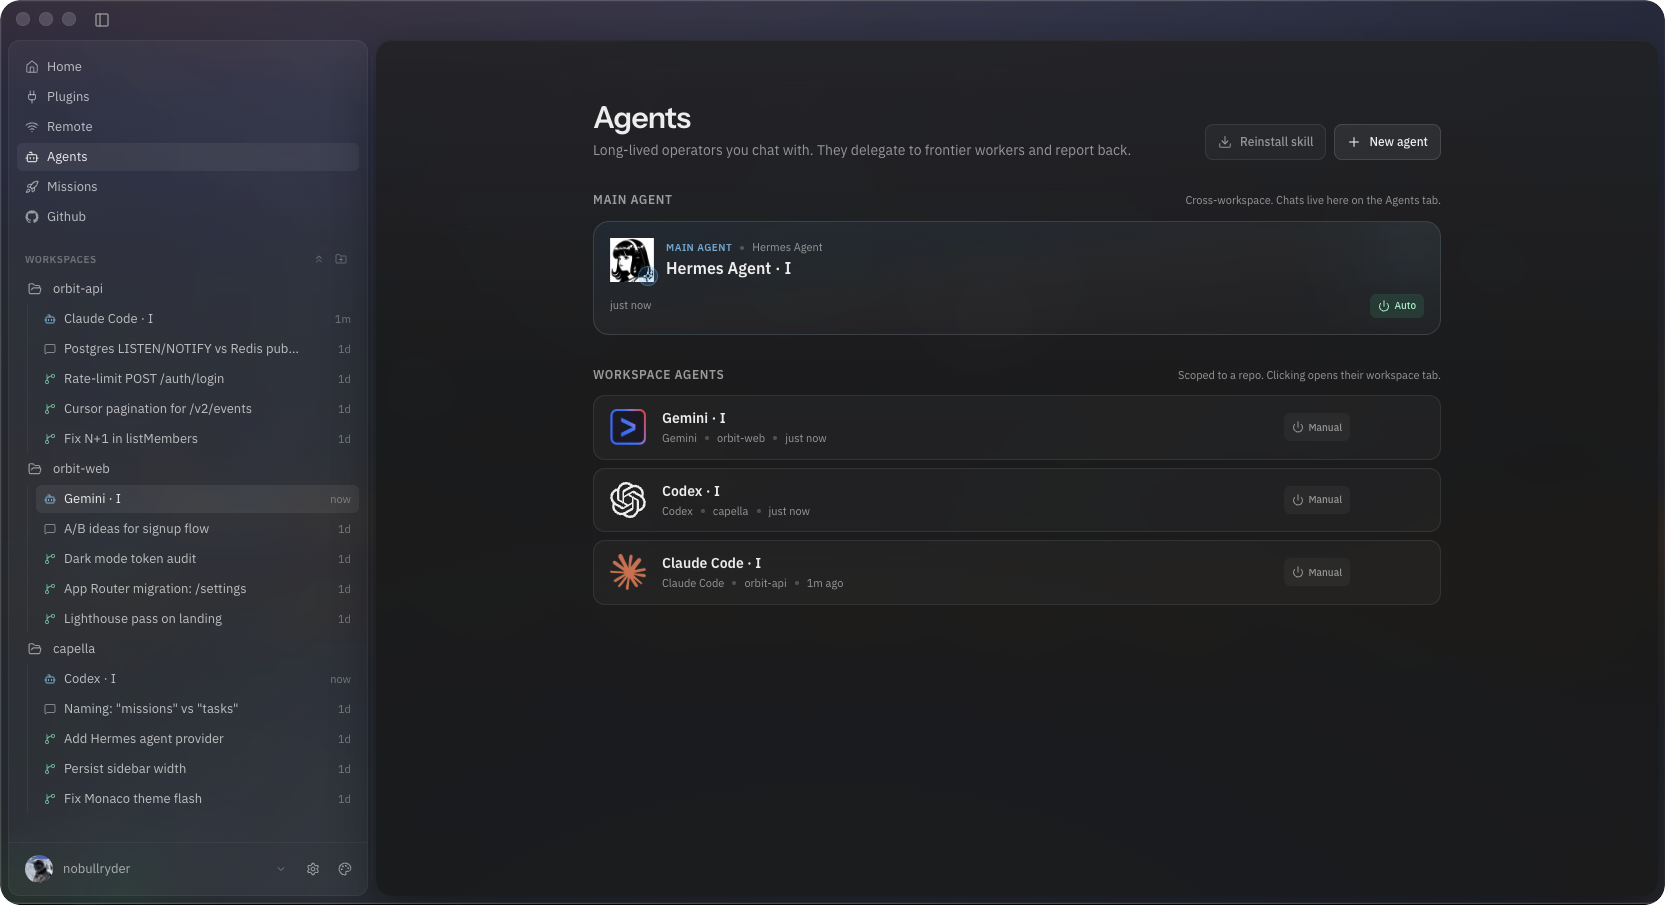Collapse all workspaces with the double-chevron
This screenshot has width=1665, height=905.
point(319,259)
